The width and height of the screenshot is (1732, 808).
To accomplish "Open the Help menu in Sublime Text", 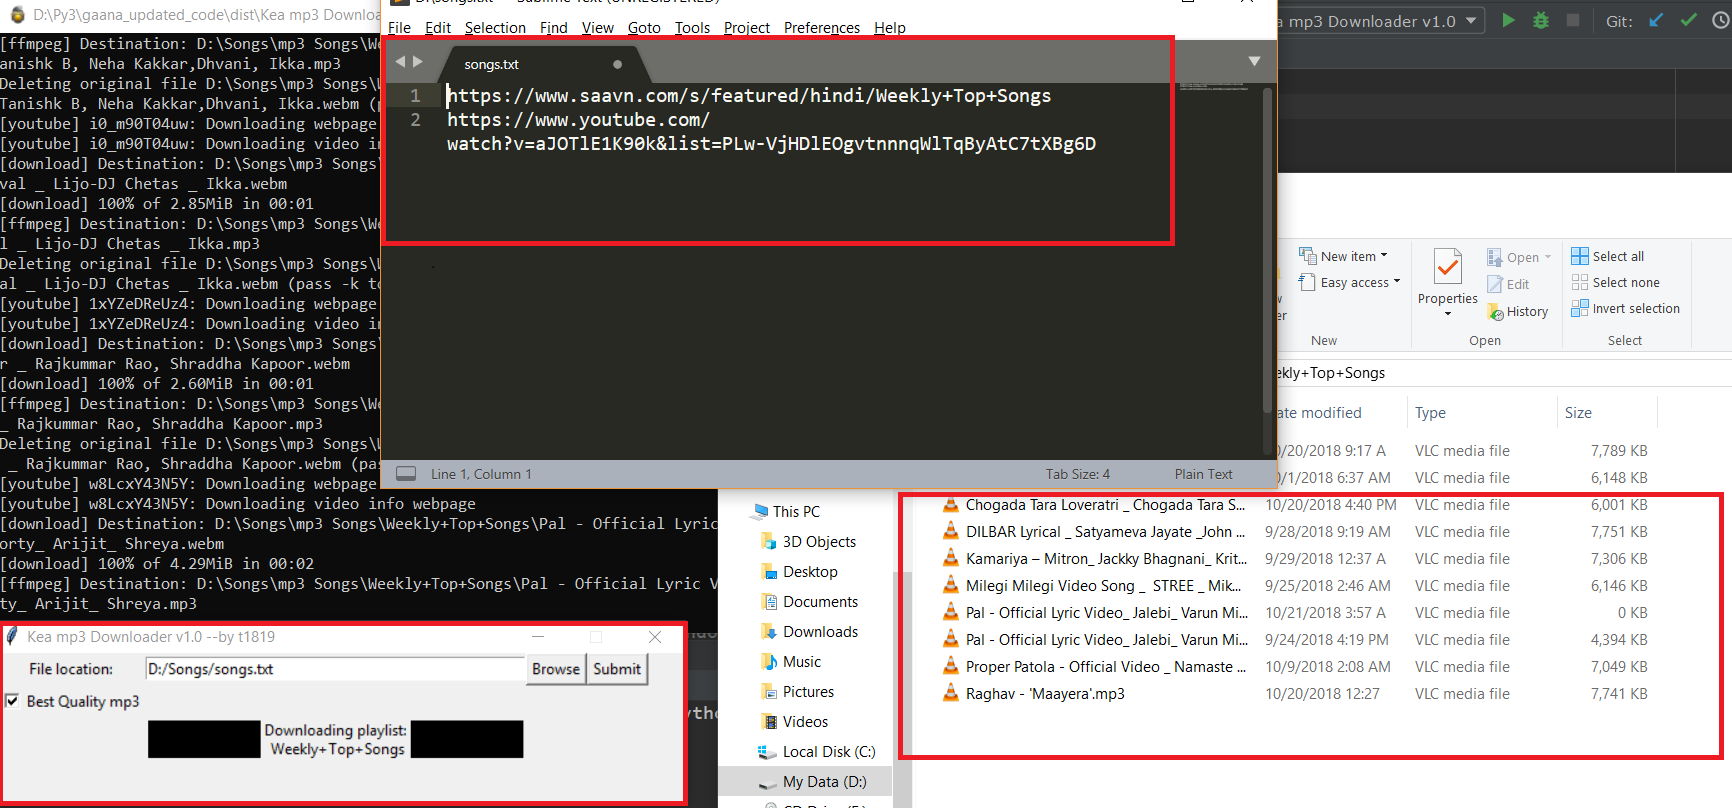I will click(x=890, y=28).
